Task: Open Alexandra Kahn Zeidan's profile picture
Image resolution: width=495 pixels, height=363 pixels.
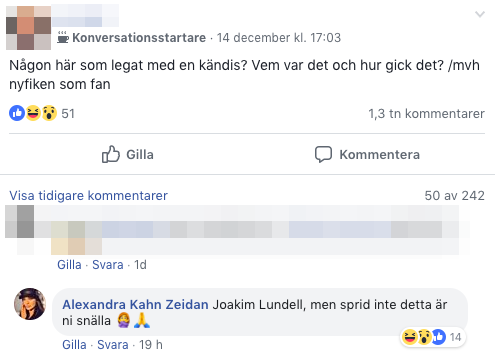Action: 30,304
